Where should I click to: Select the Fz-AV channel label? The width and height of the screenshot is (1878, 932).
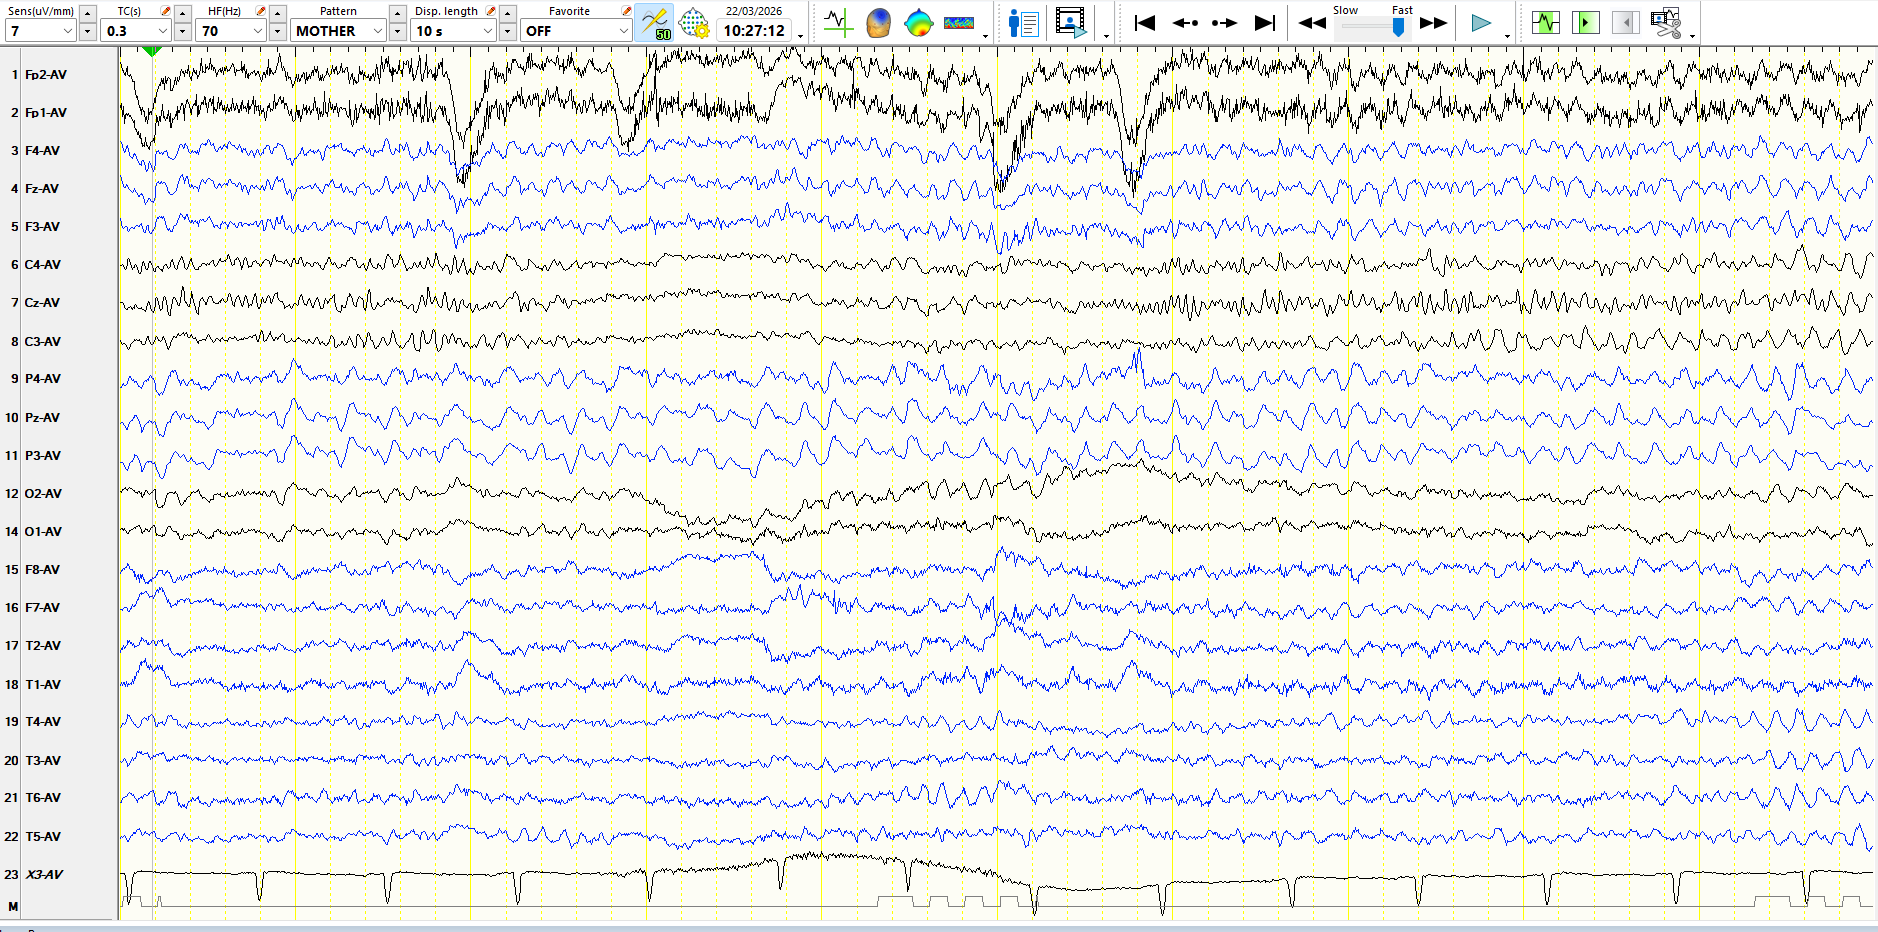click(x=42, y=189)
